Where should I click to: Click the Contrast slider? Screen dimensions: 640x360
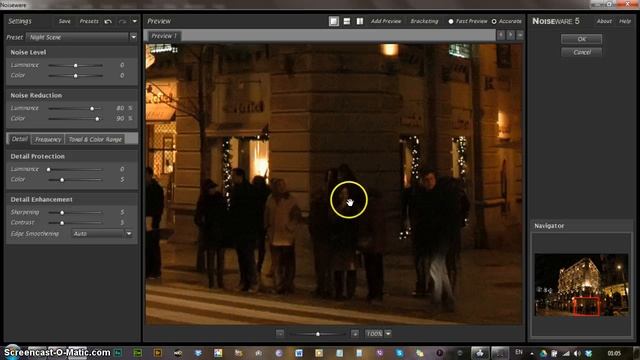tap(75, 223)
